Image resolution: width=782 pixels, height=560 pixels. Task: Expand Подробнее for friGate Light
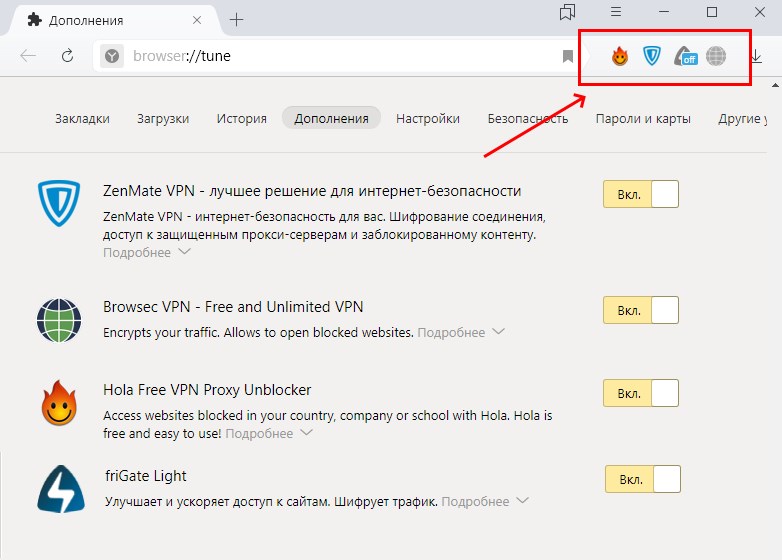click(x=485, y=501)
